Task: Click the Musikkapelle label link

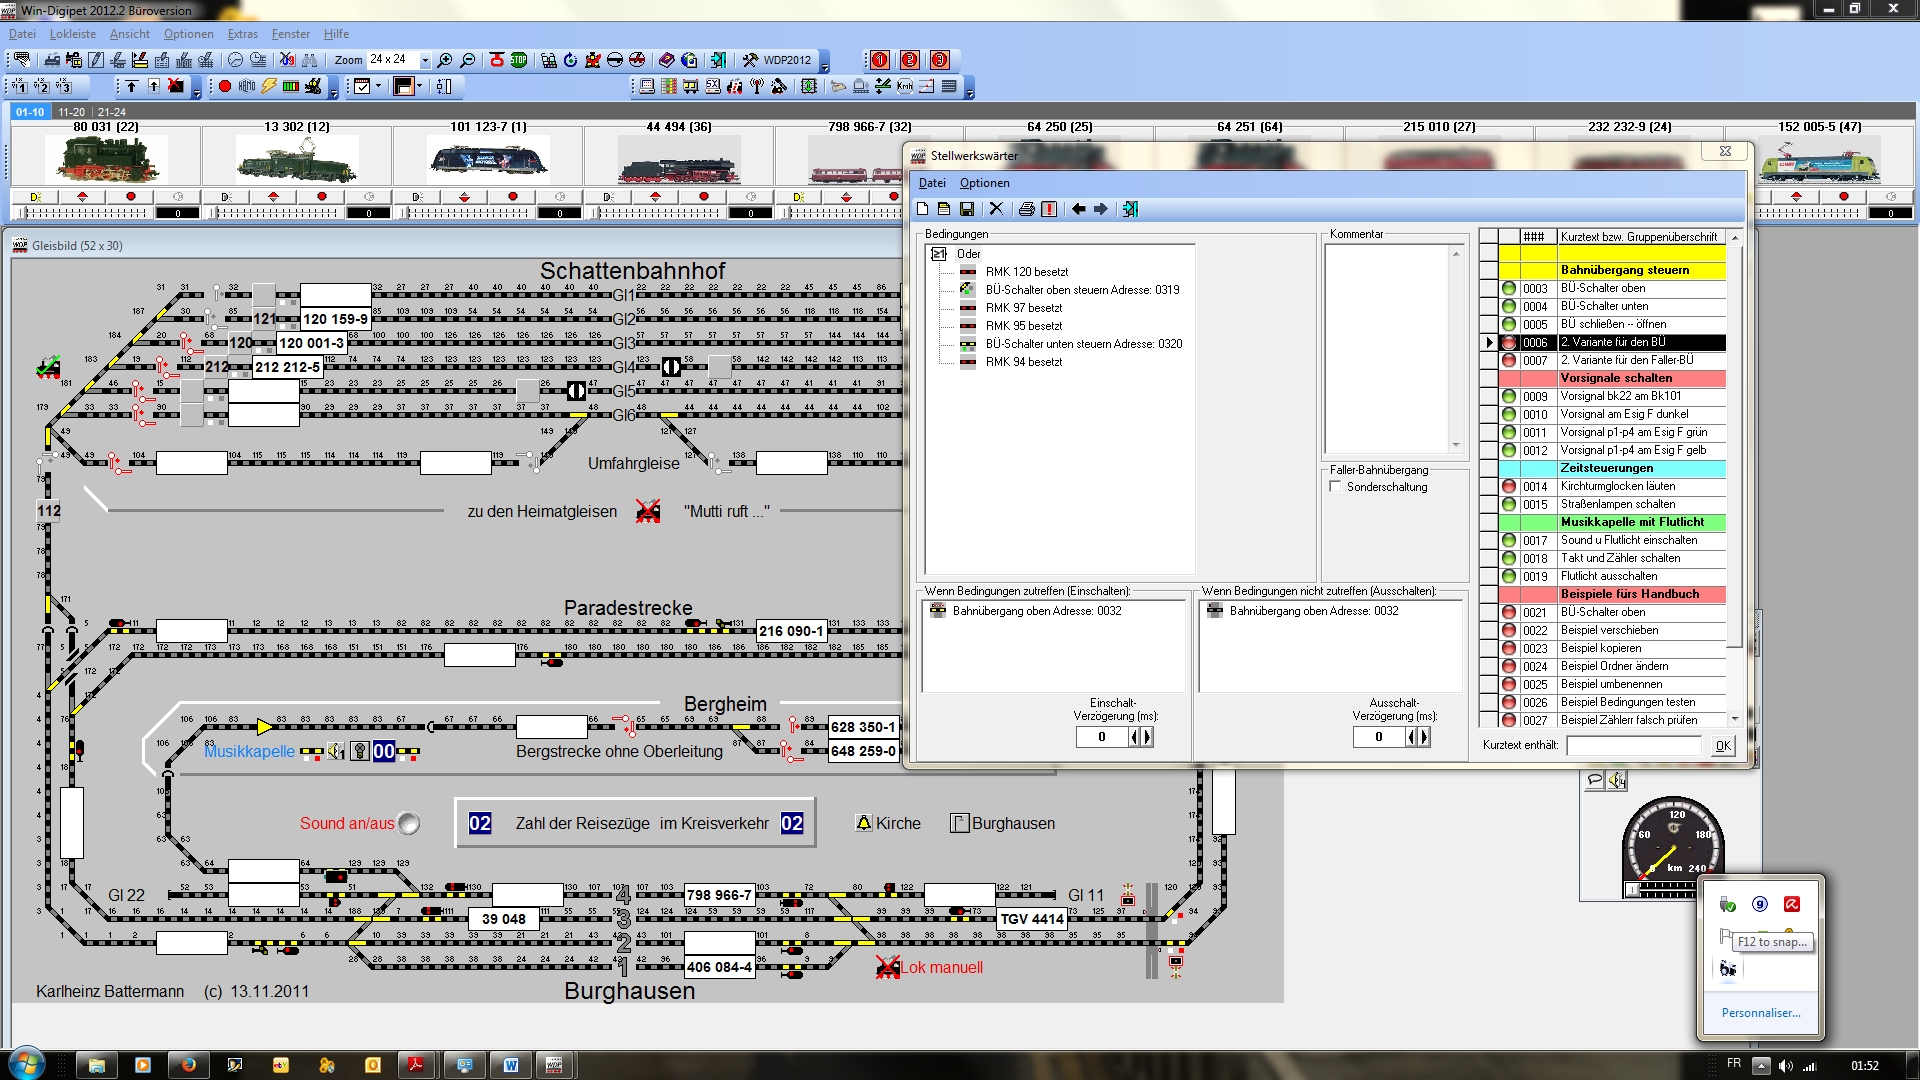Action: (x=249, y=751)
